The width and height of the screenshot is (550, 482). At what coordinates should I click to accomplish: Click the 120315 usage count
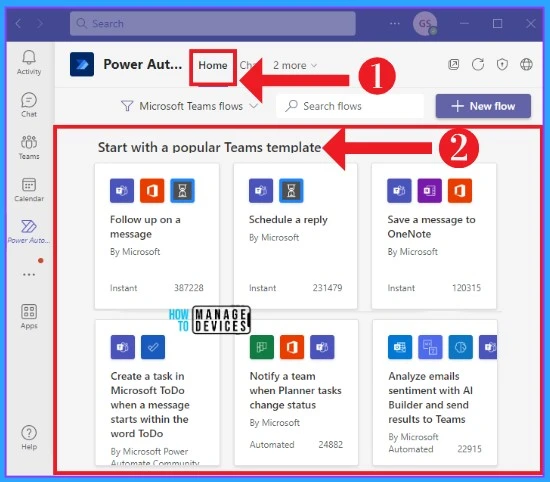pos(466,288)
